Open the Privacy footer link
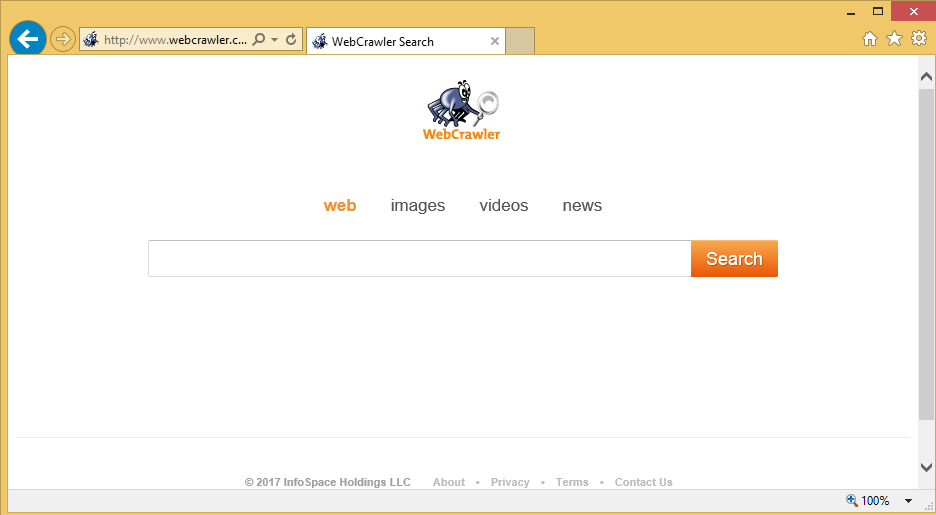 click(510, 482)
